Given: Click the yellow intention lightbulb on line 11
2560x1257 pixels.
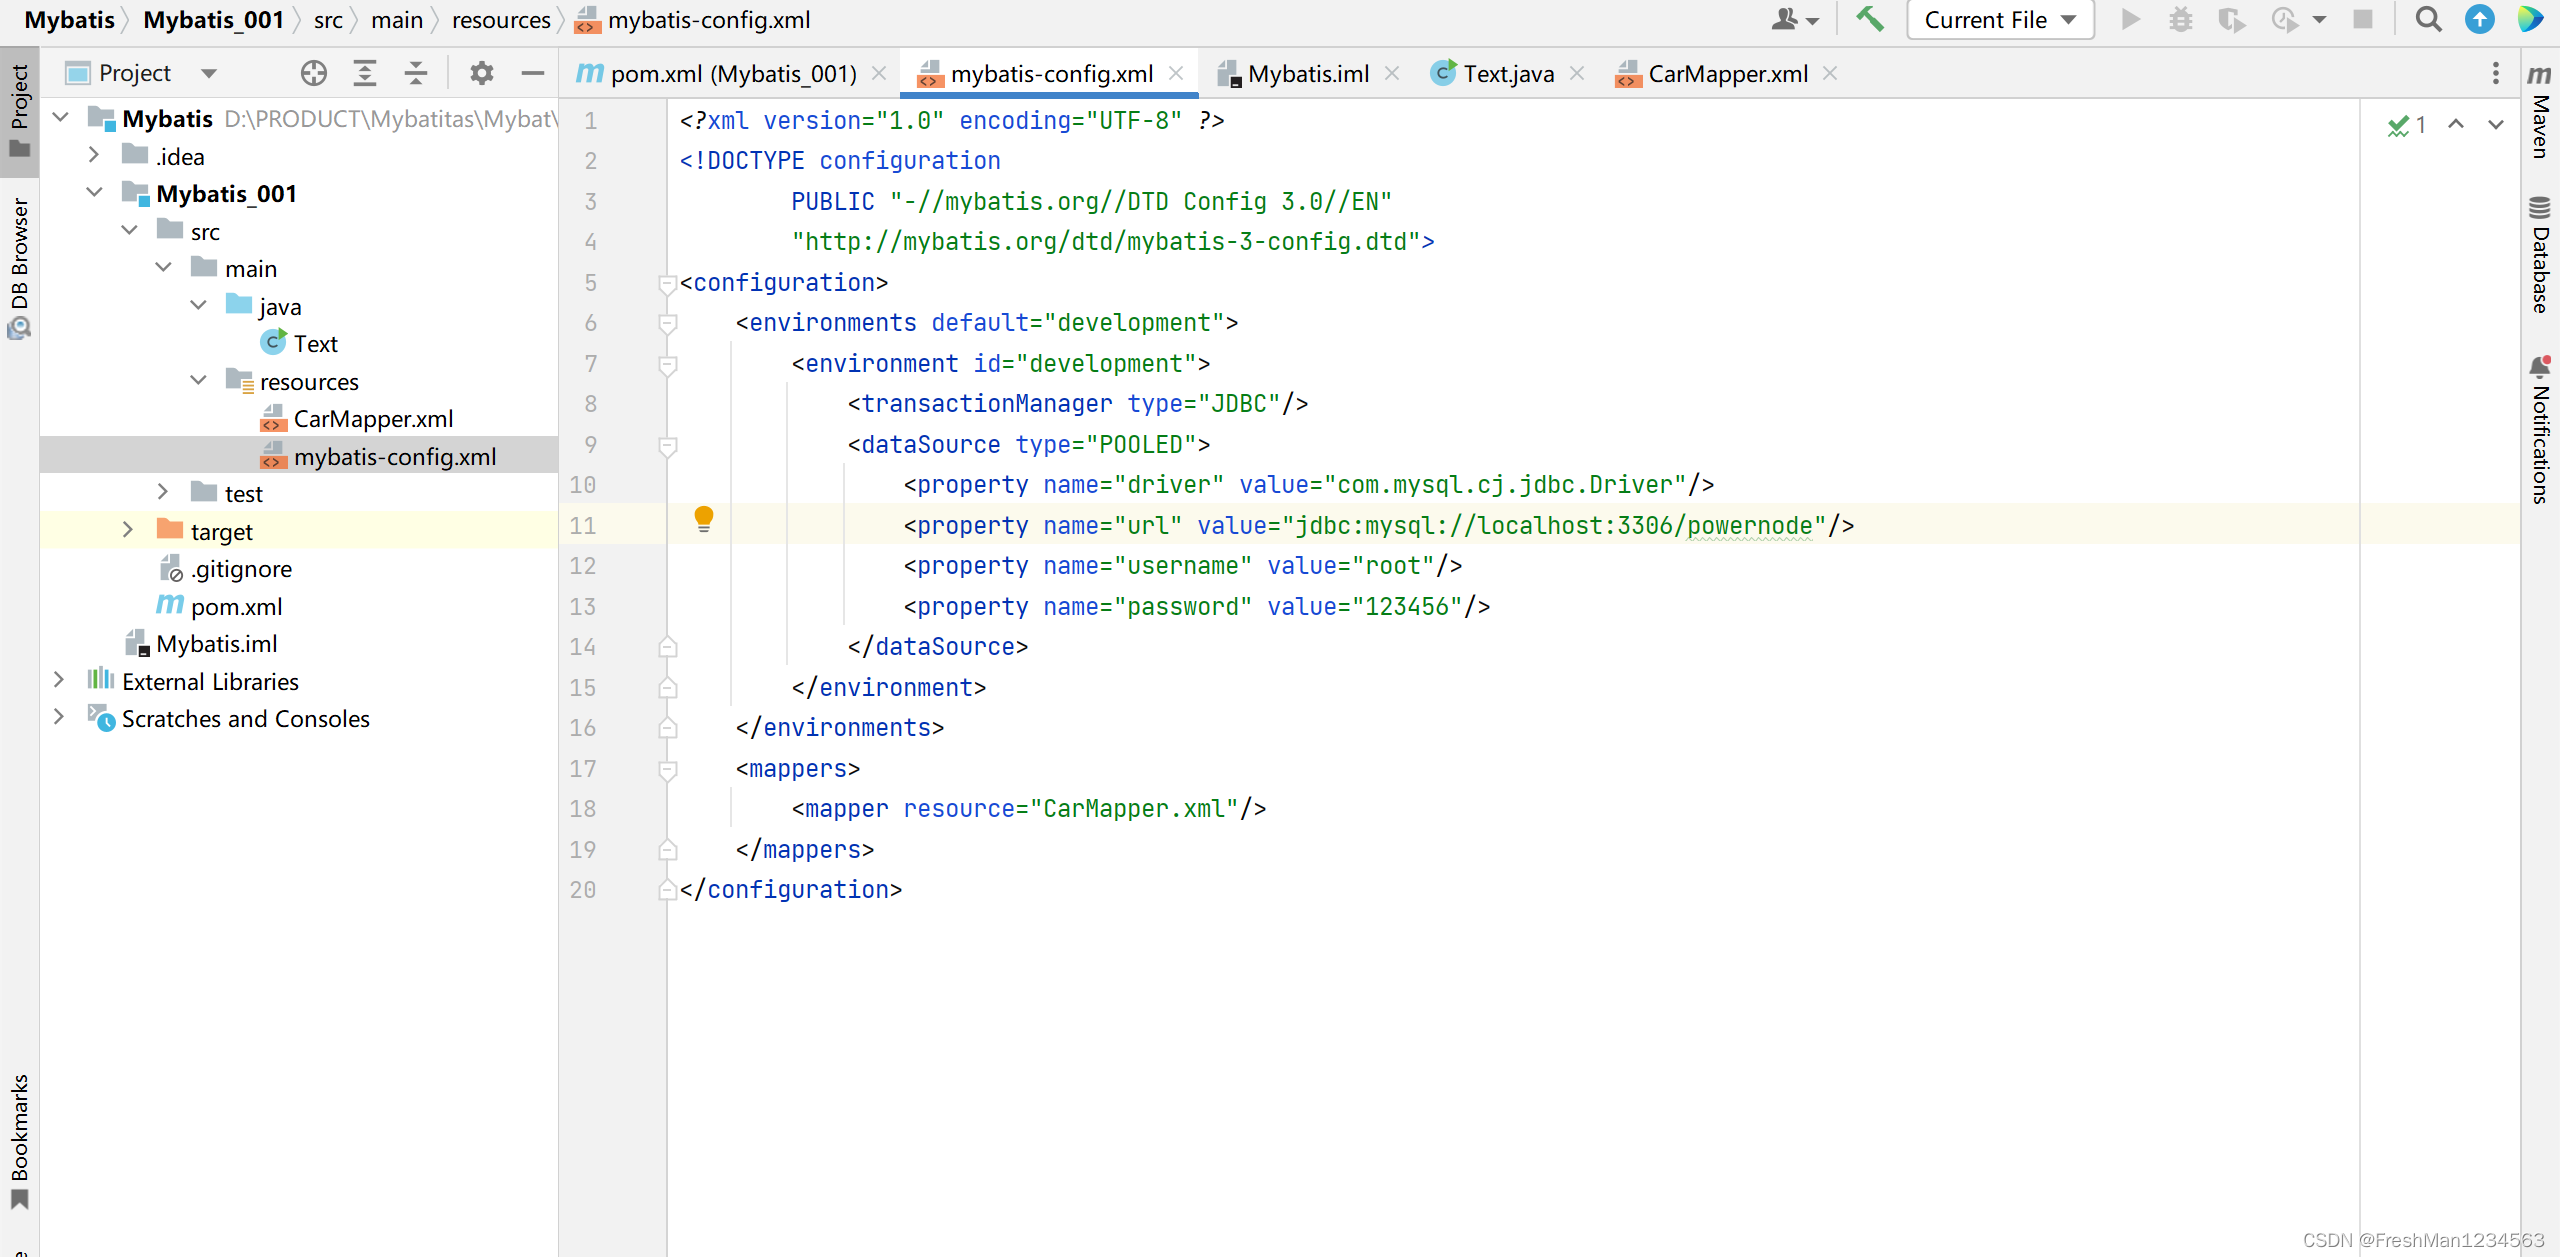Looking at the screenshot, I should tap(704, 518).
